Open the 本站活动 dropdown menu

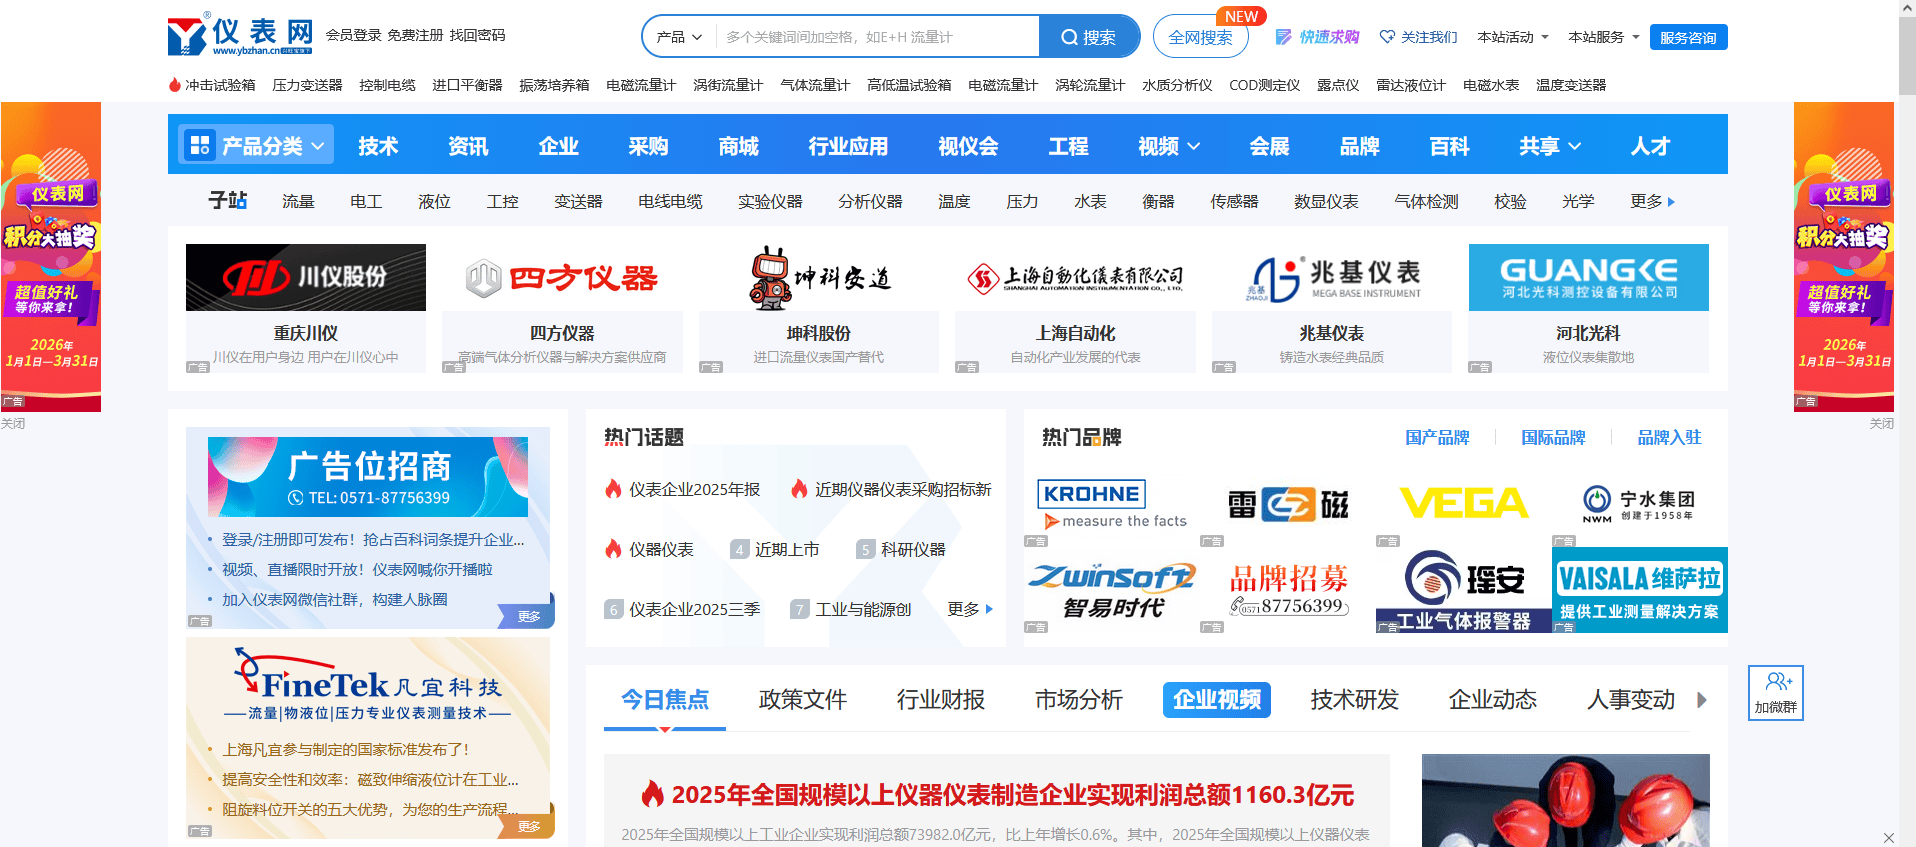click(1512, 37)
